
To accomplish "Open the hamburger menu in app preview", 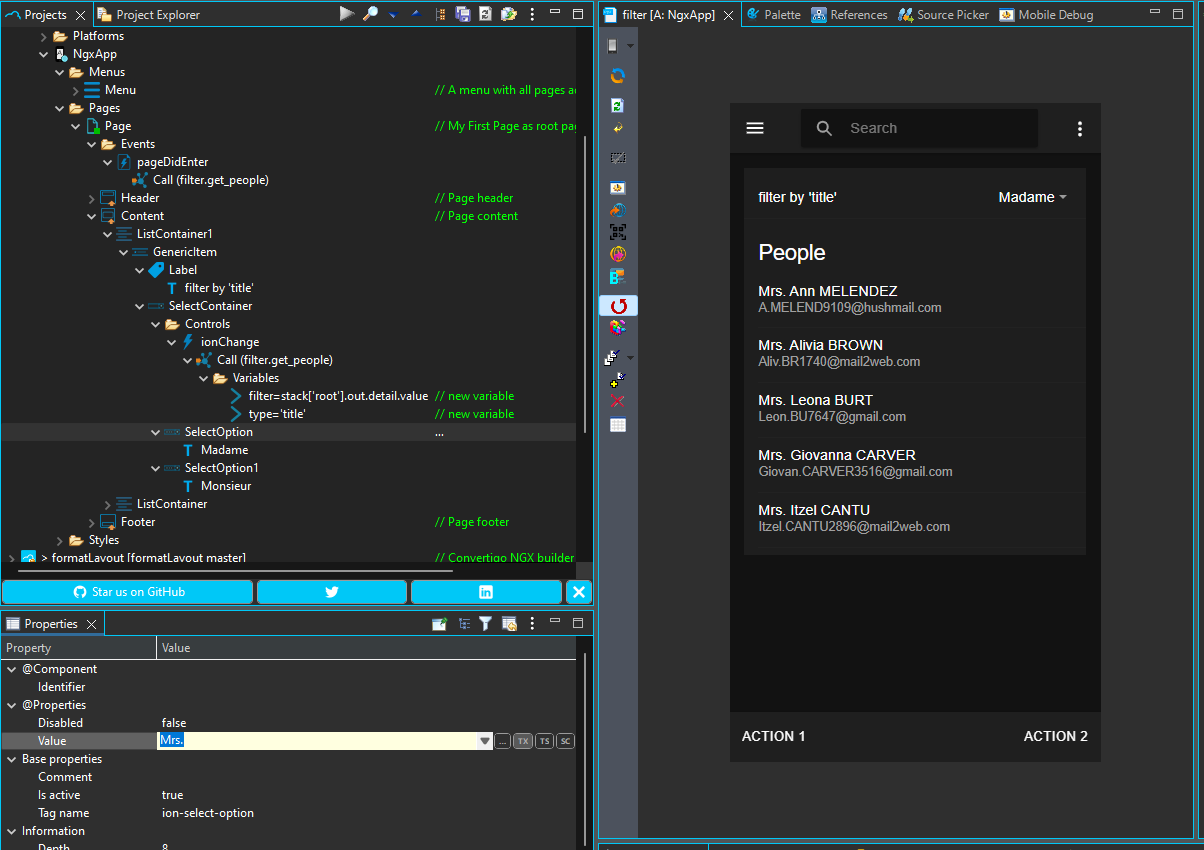I will point(755,128).
